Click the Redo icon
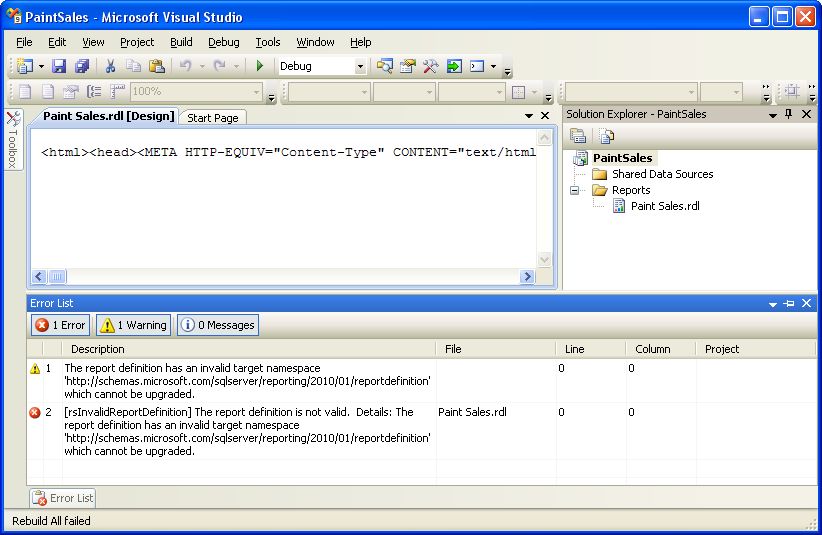 pos(220,66)
